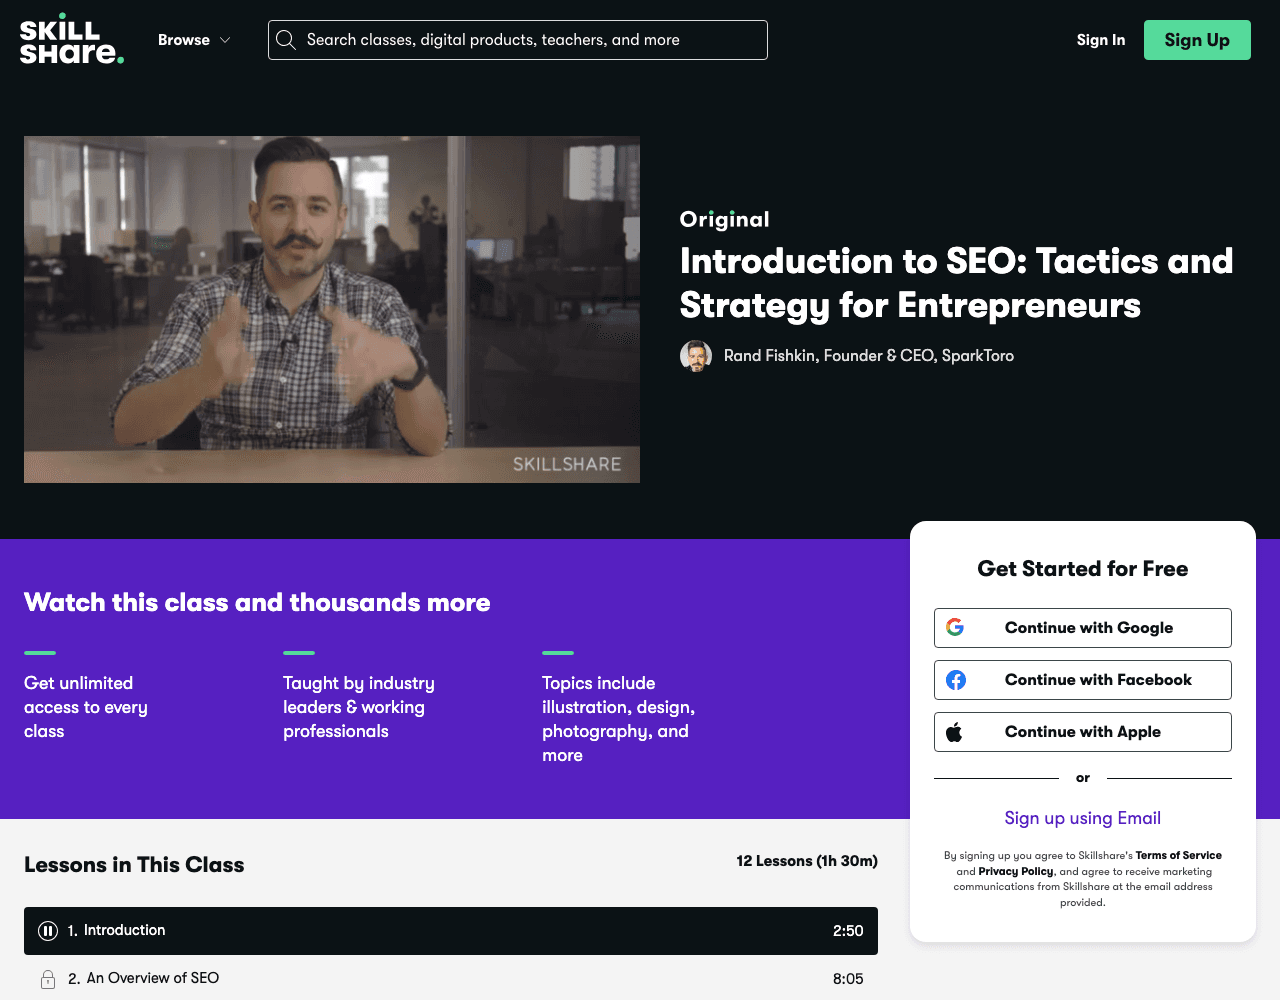Select lesson 1. Introduction row
Image resolution: width=1280 pixels, height=1000 pixels.
click(x=451, y=931)
